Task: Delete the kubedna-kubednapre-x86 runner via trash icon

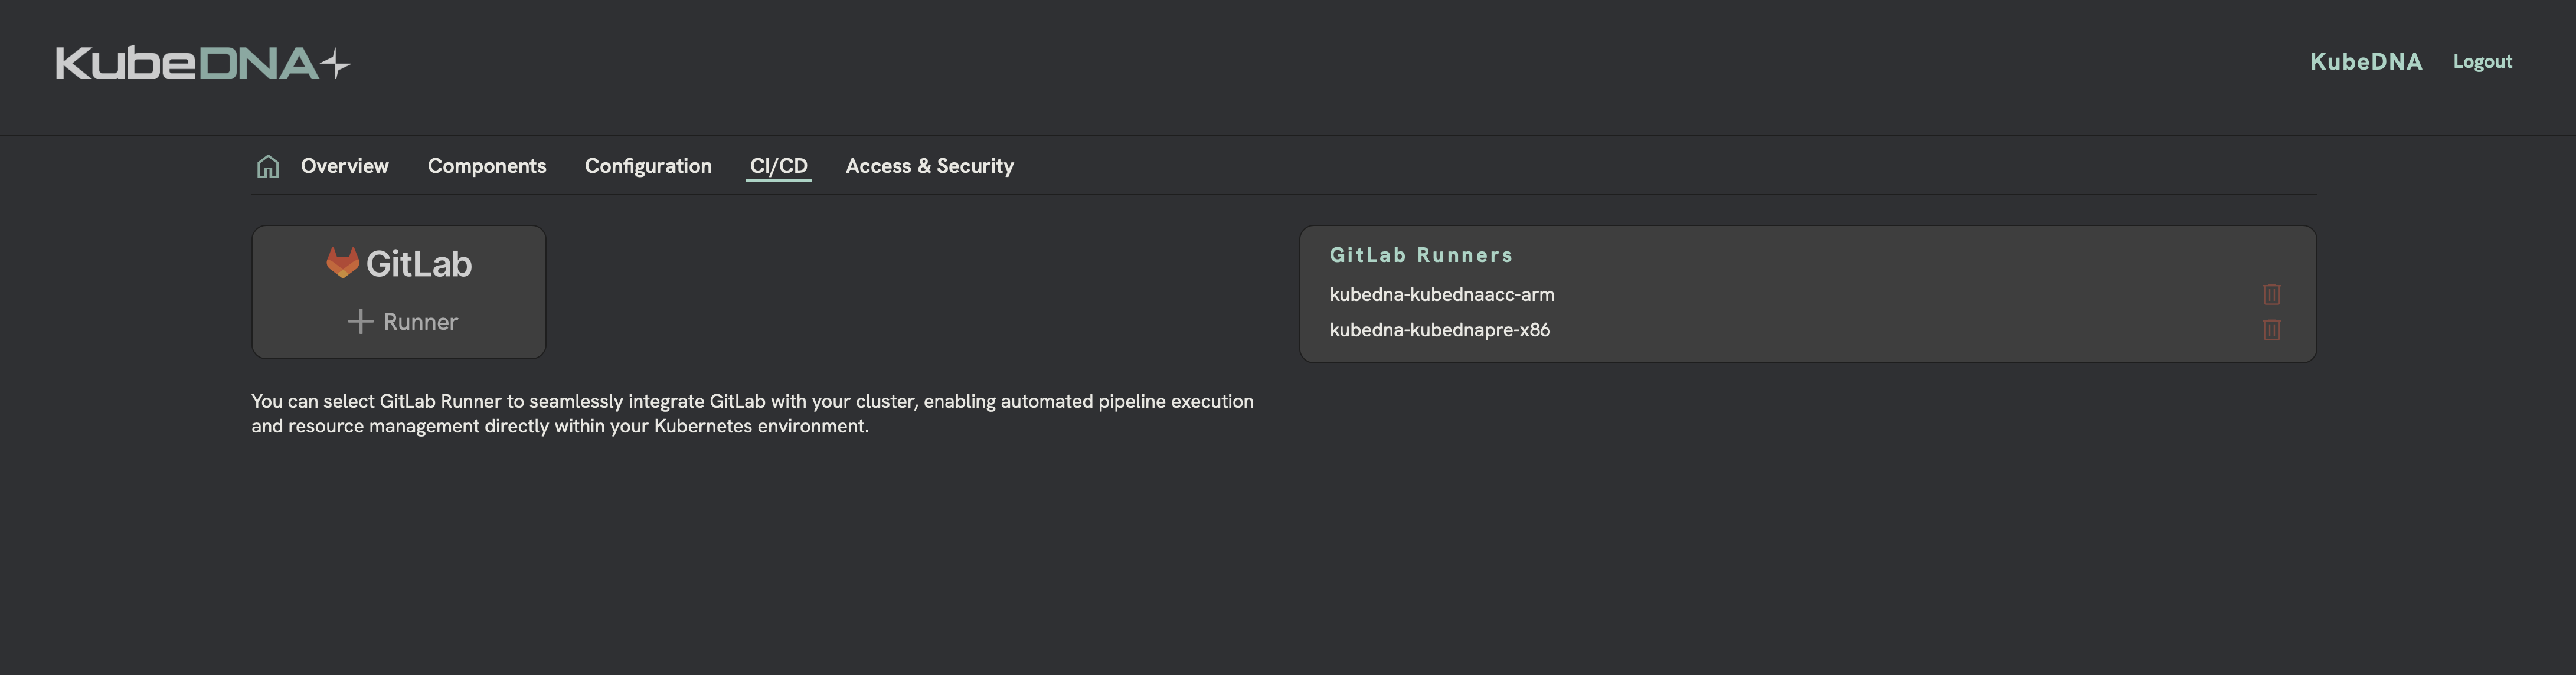Action: (2271, 330)
